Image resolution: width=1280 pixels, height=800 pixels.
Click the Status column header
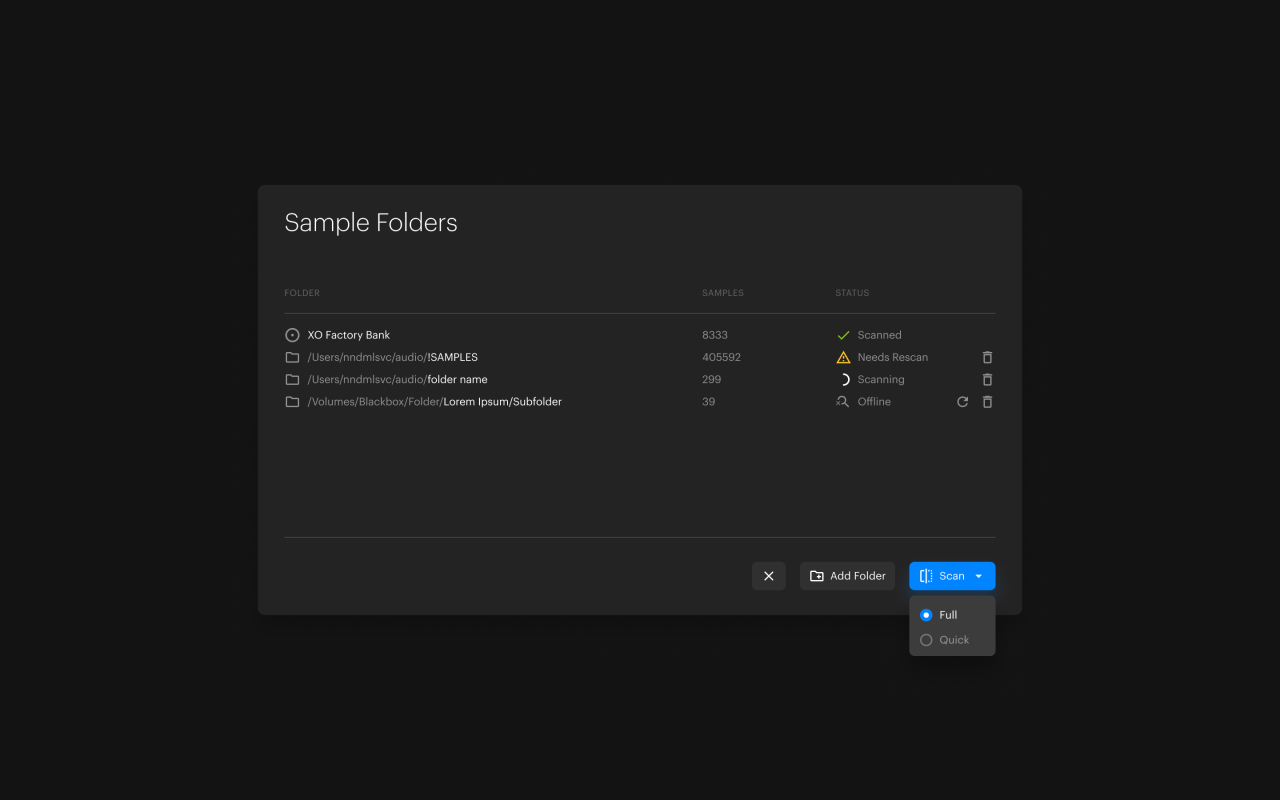click(x=852, y=293)
